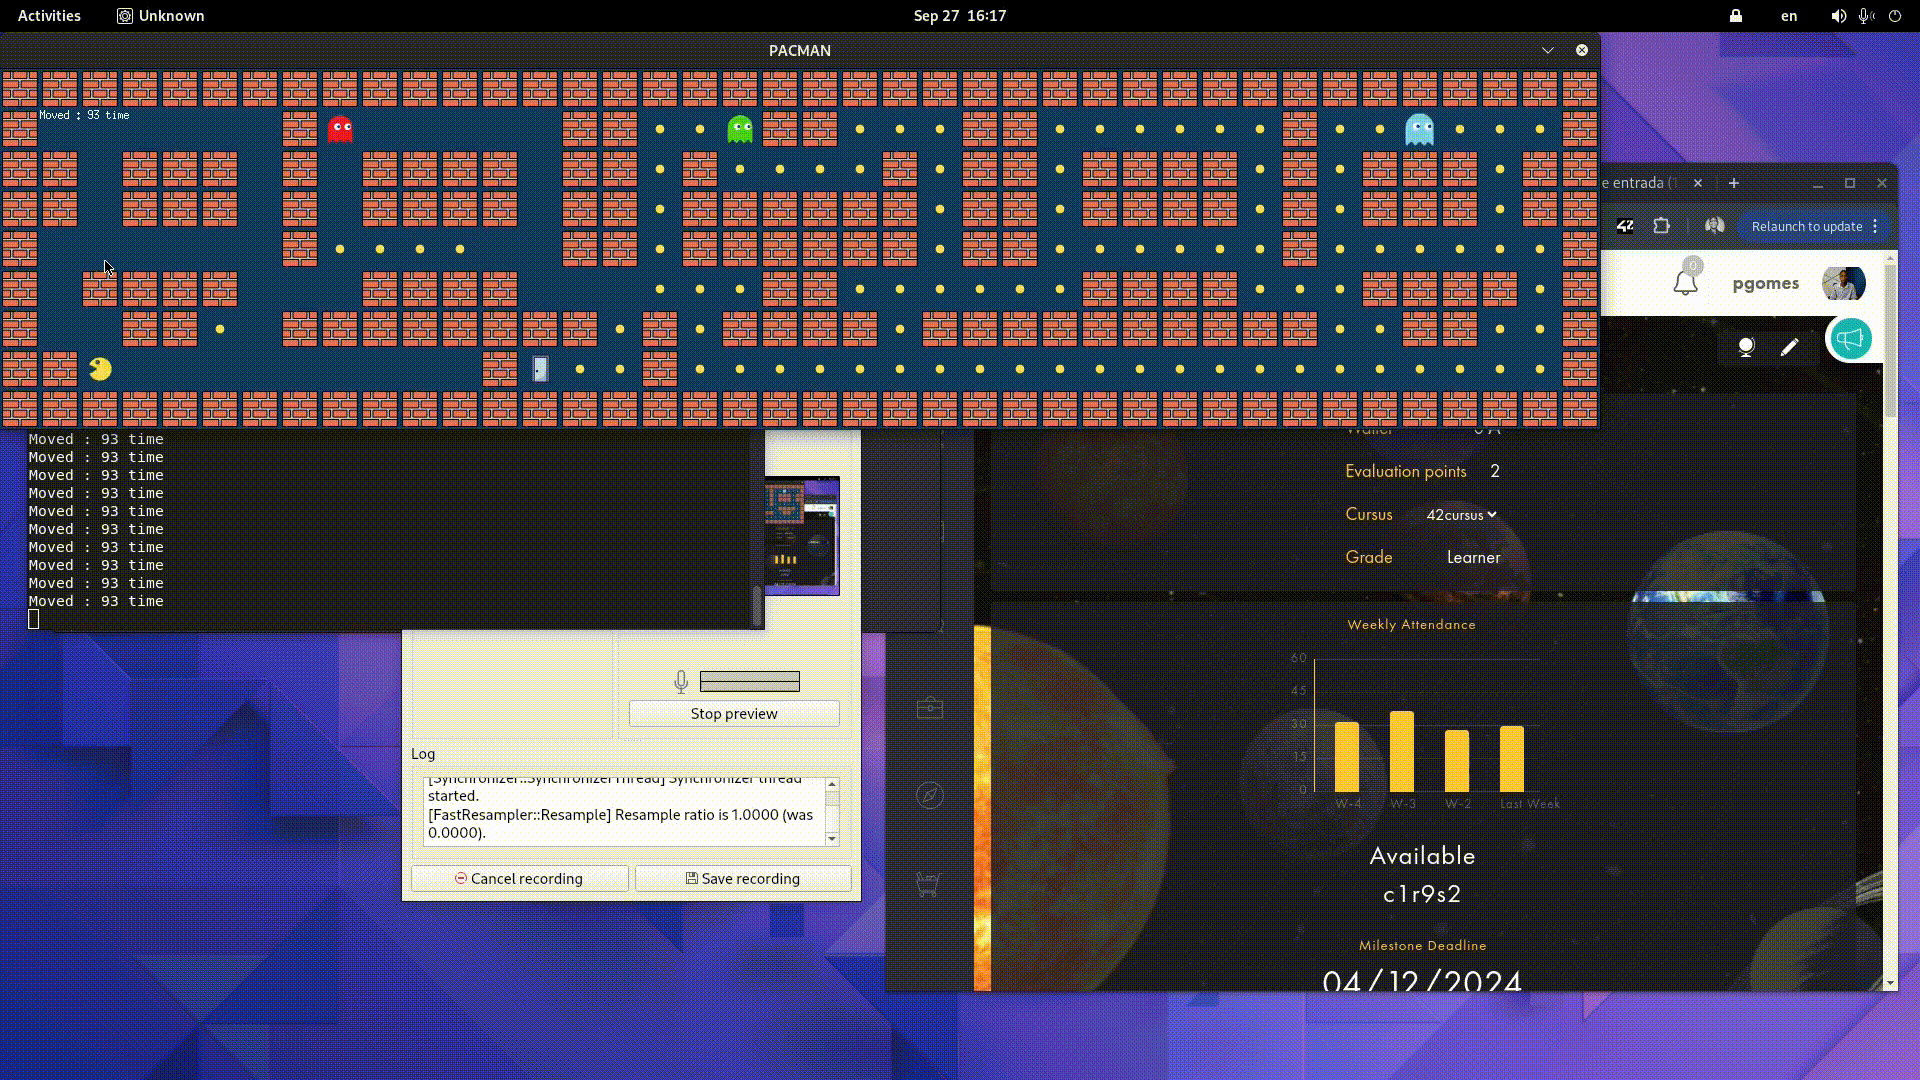Open the compass icon in intra sidebar

930,795
